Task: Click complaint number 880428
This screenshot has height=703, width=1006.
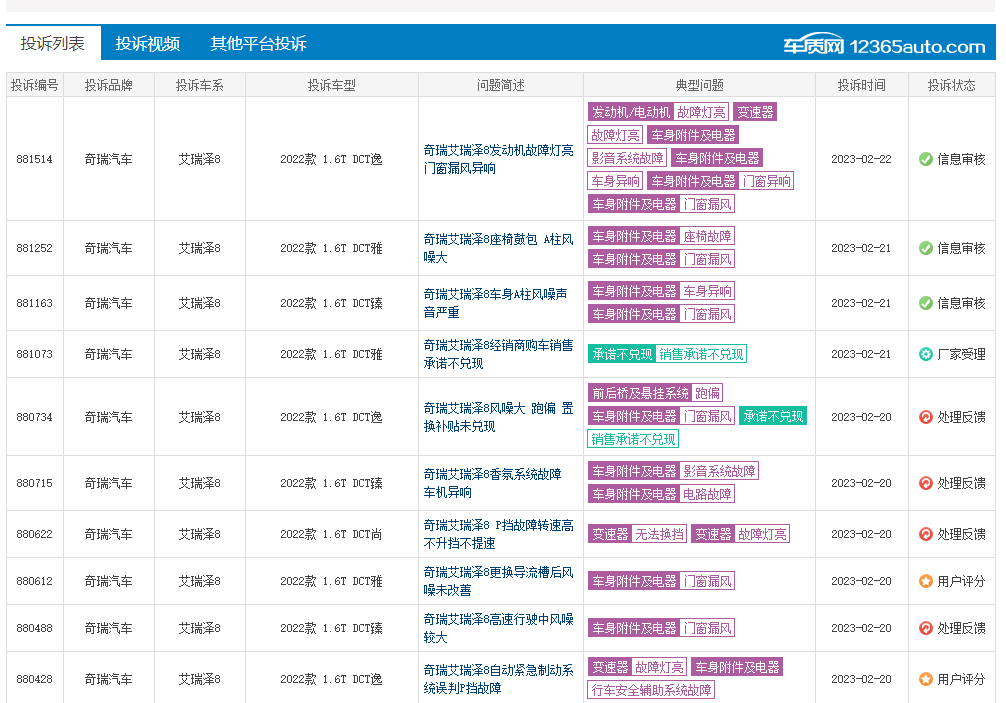Action: pyautogui.click(x=35, y=679)
